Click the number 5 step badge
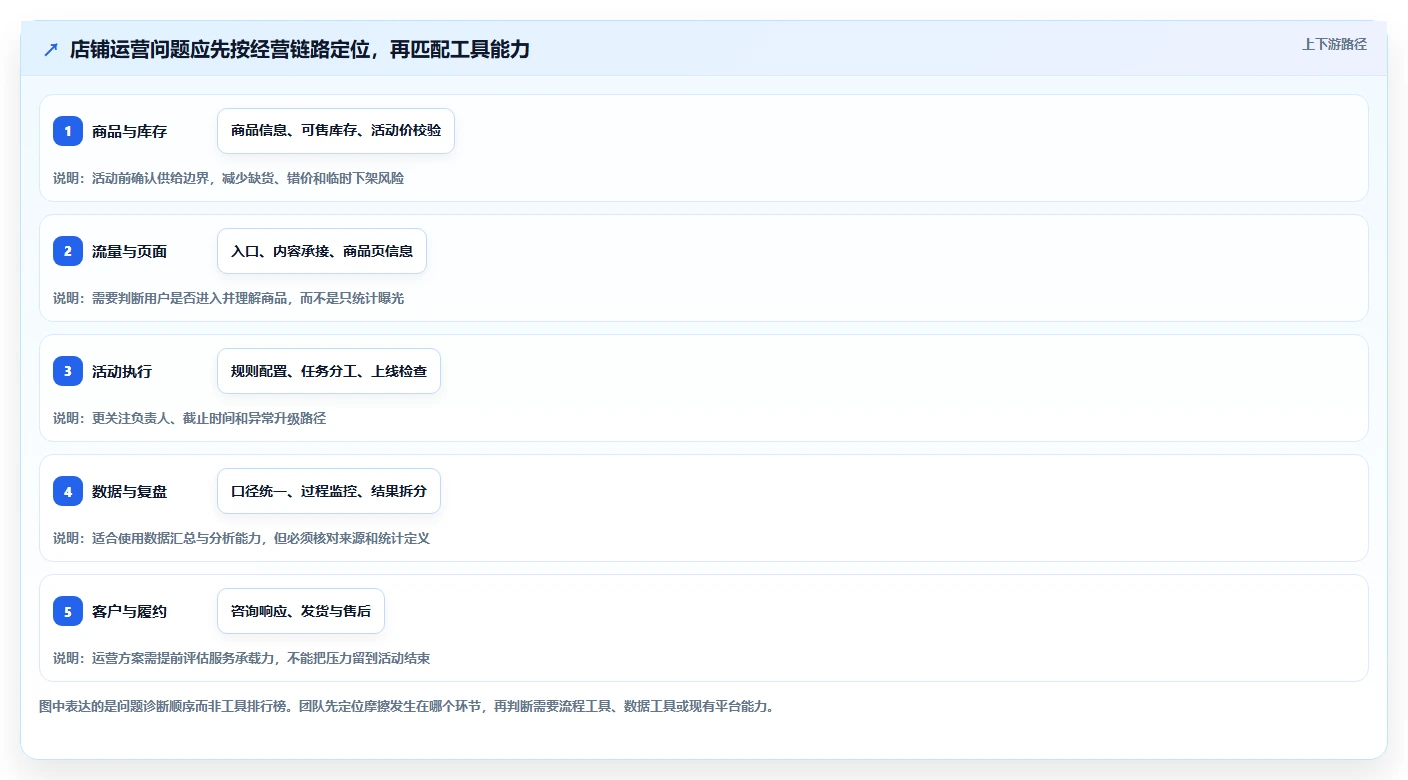Image resolution: width=1408 pixels, height=780 pixels. click(x=68, y=611)
